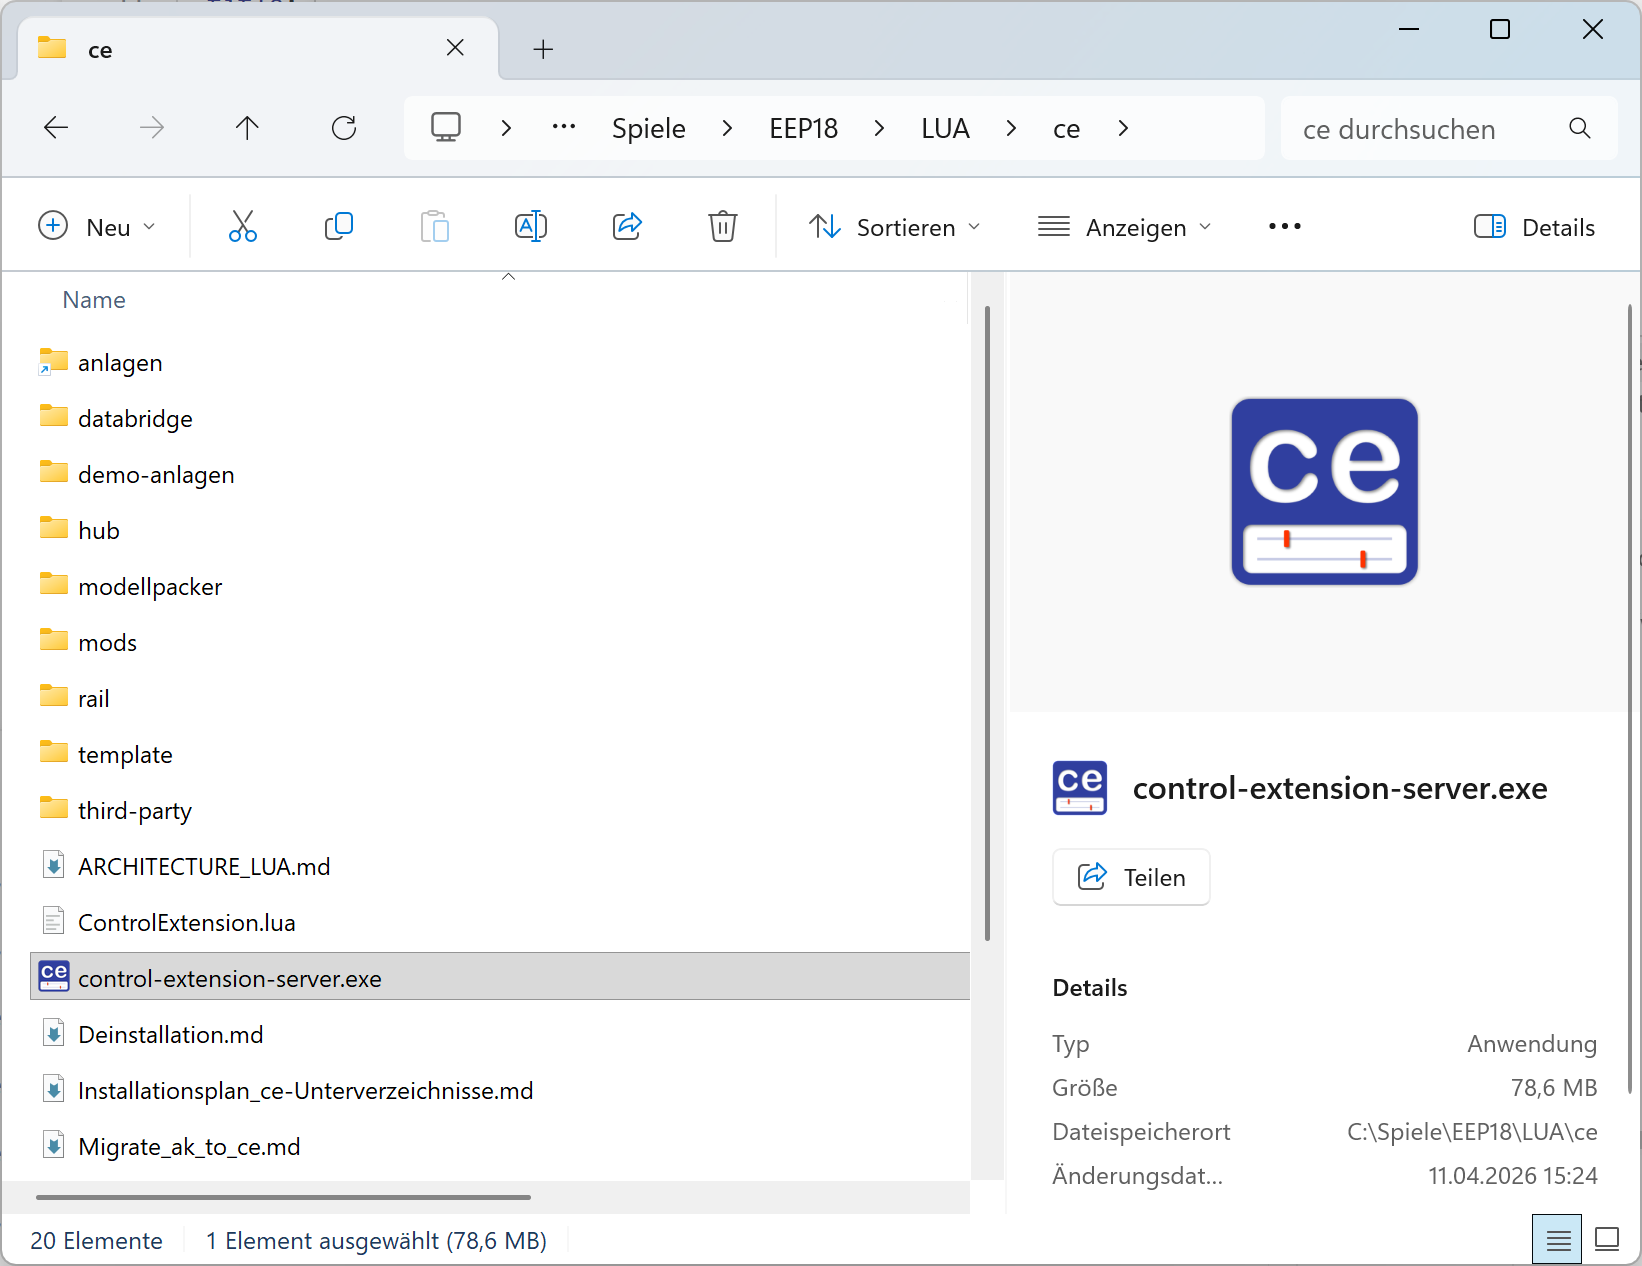
Task: Click ce breadcrumb segment
Action: click(x=1066, y=129)
